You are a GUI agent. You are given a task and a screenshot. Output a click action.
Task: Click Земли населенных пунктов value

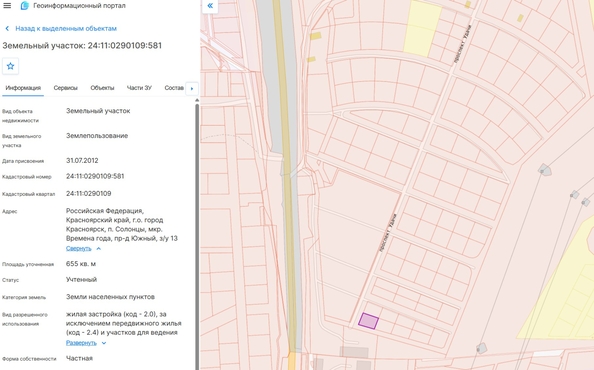[110, 297]
